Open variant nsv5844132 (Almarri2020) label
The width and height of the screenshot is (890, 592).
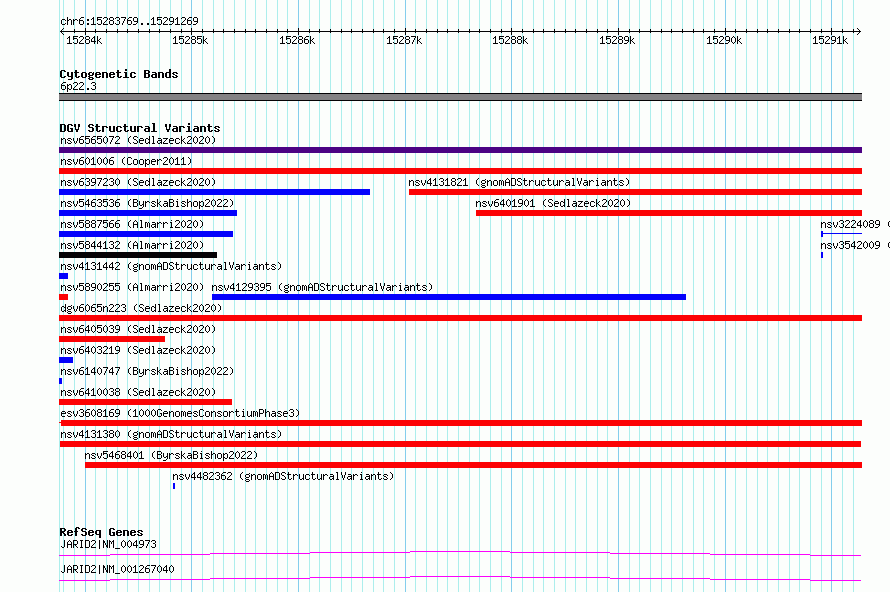[x=132, y=245]
